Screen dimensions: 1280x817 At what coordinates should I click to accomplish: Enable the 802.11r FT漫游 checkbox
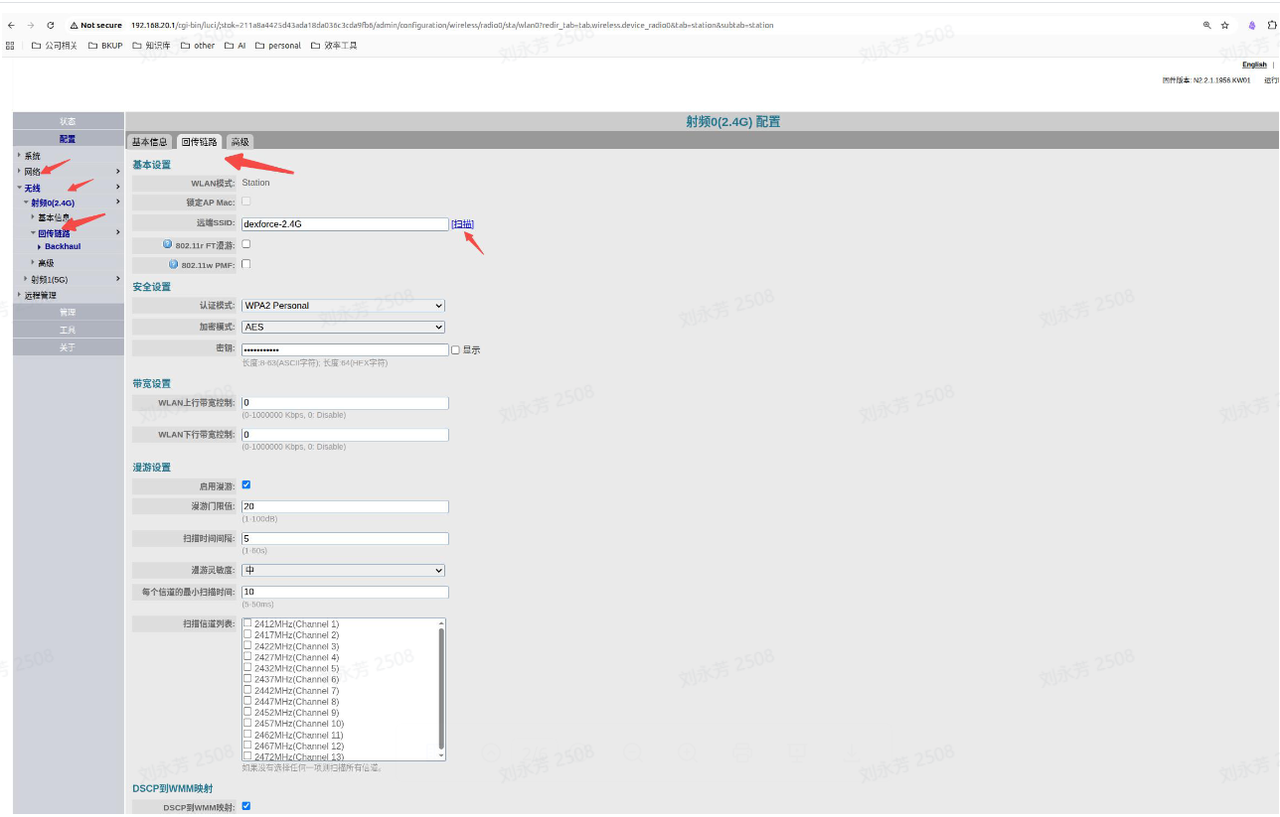point(246,244)
